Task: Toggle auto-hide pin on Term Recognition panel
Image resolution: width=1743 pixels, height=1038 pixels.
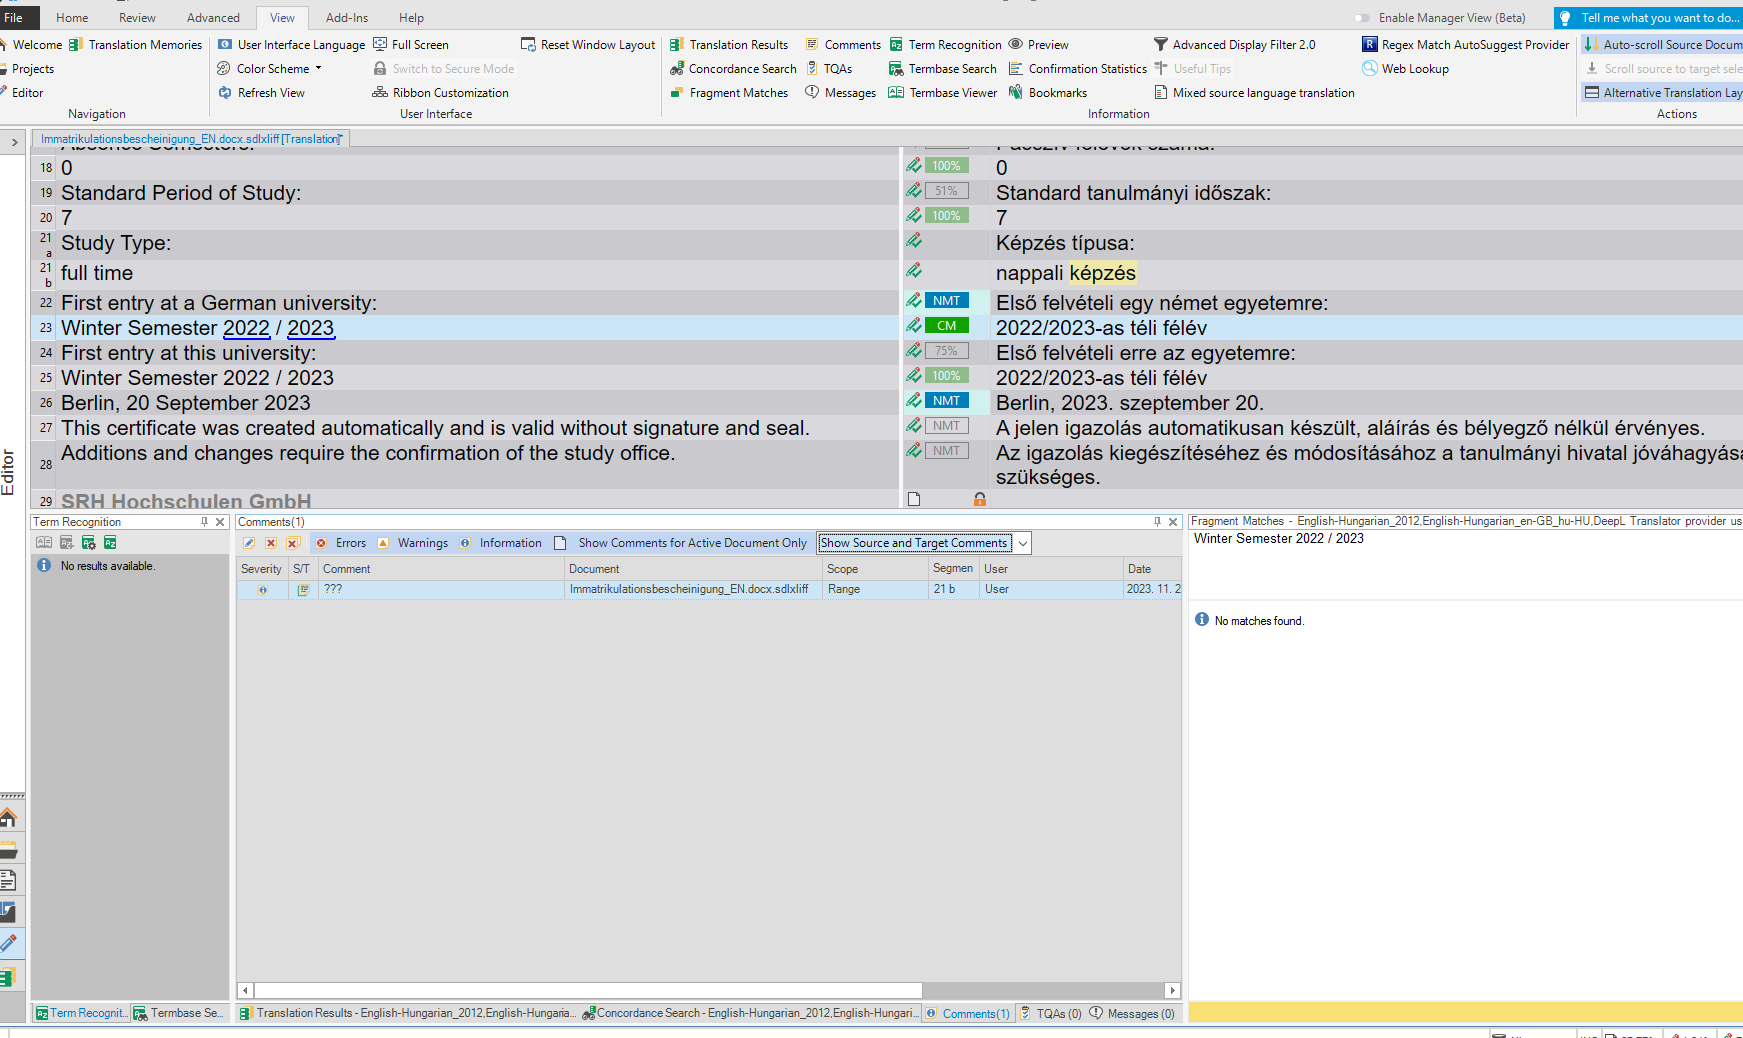Action: coord(204,522)
